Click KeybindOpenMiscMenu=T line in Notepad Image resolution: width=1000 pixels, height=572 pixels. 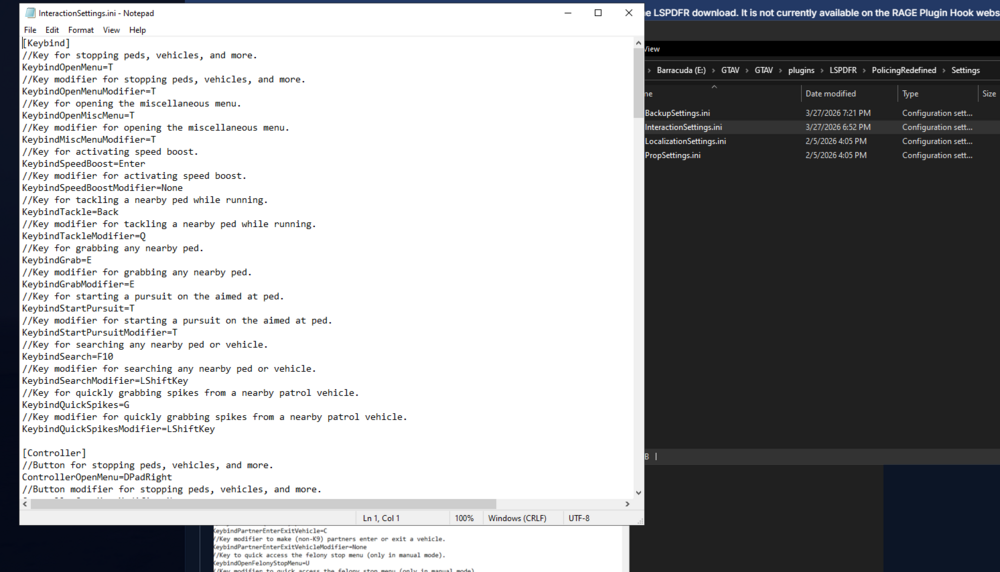point(78,115)
